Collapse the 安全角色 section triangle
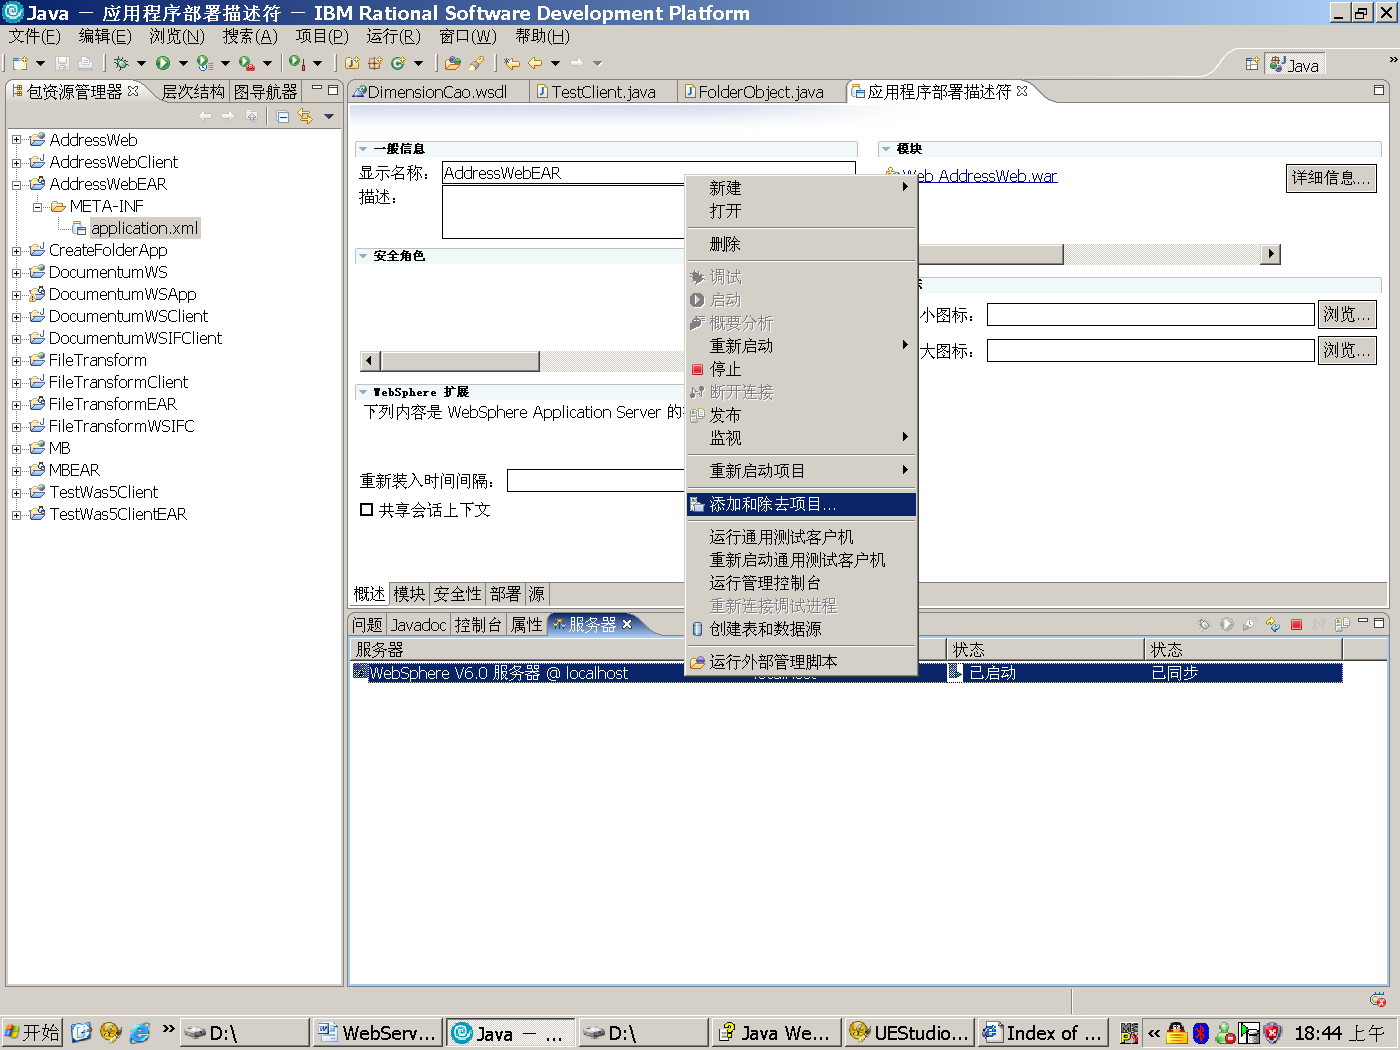1400x1050 pixels. [x=363, y=256]
